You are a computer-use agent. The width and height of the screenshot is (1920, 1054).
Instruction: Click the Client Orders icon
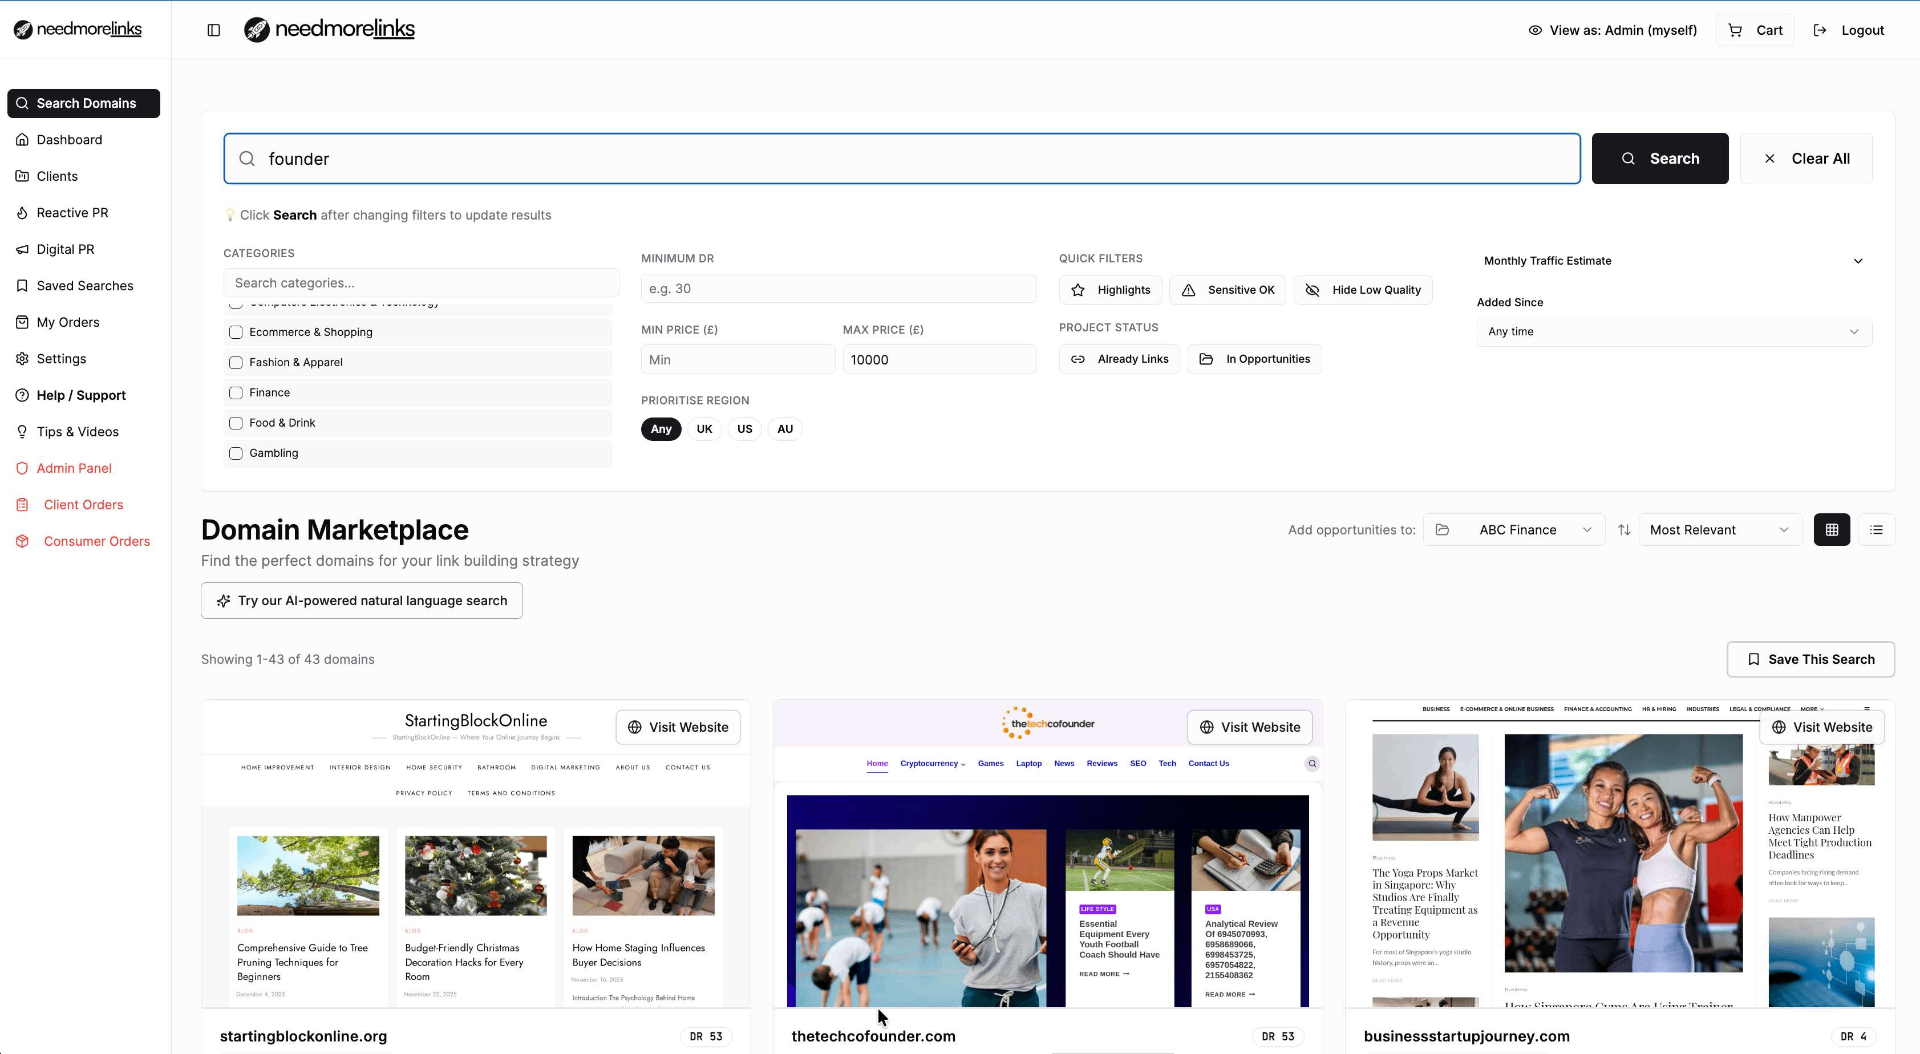coord(22,505)
